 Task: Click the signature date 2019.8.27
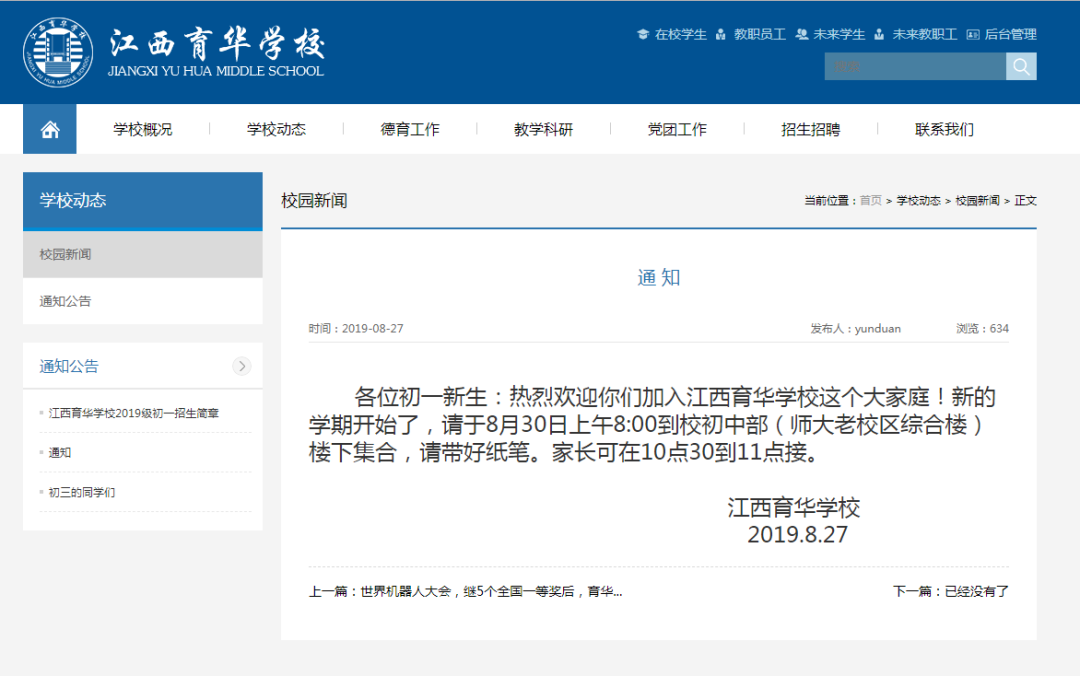[x=798, y=534]
